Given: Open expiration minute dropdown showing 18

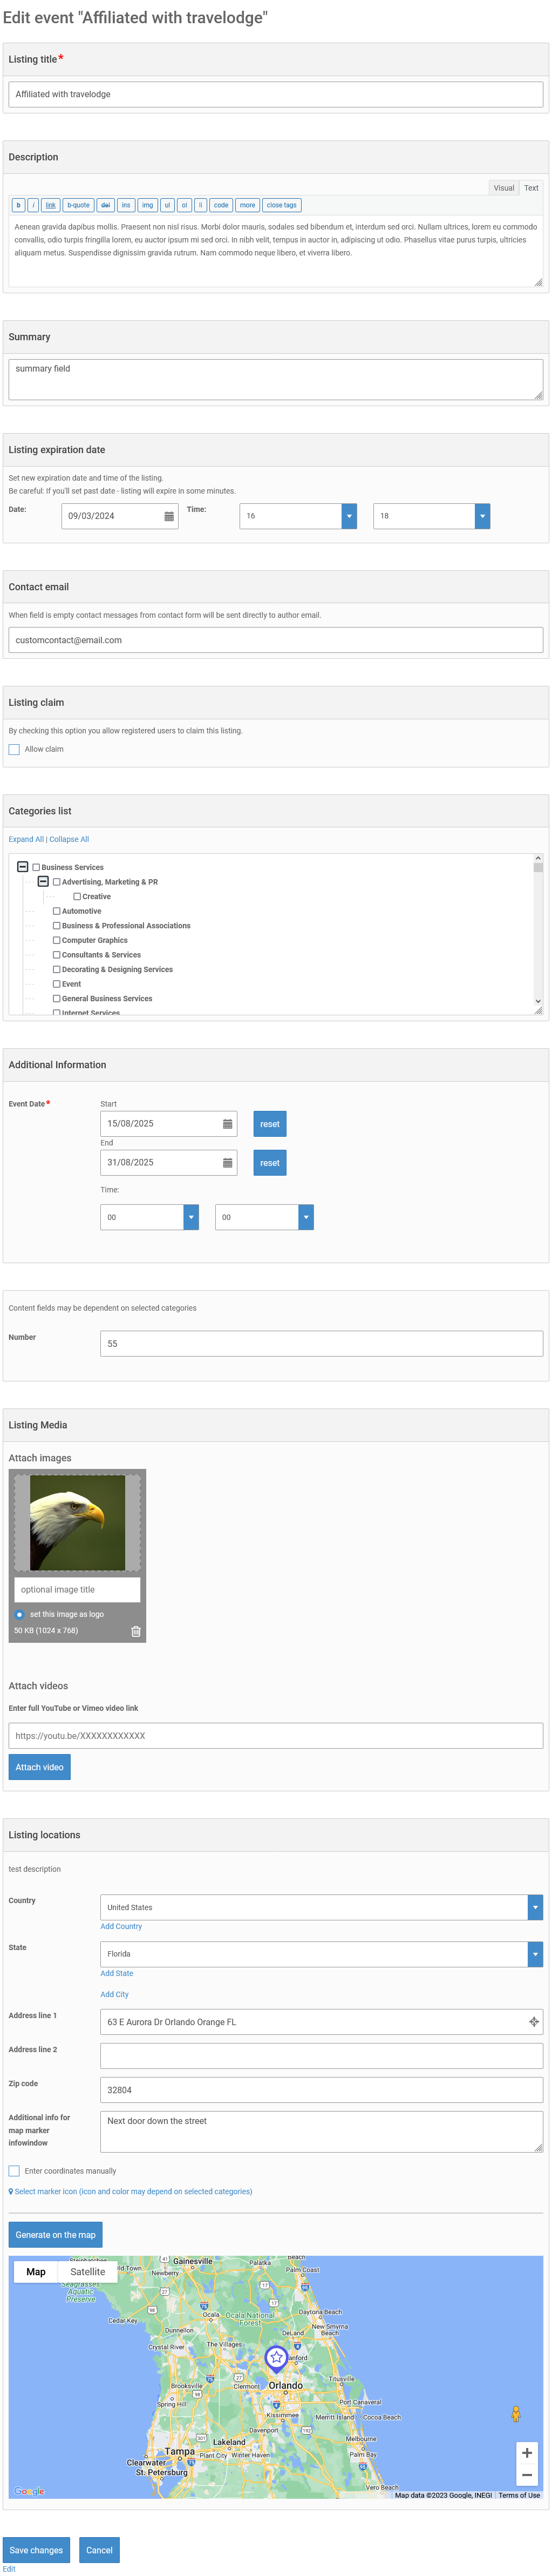Looking at the screenshot, I should [x=432, y=516].
